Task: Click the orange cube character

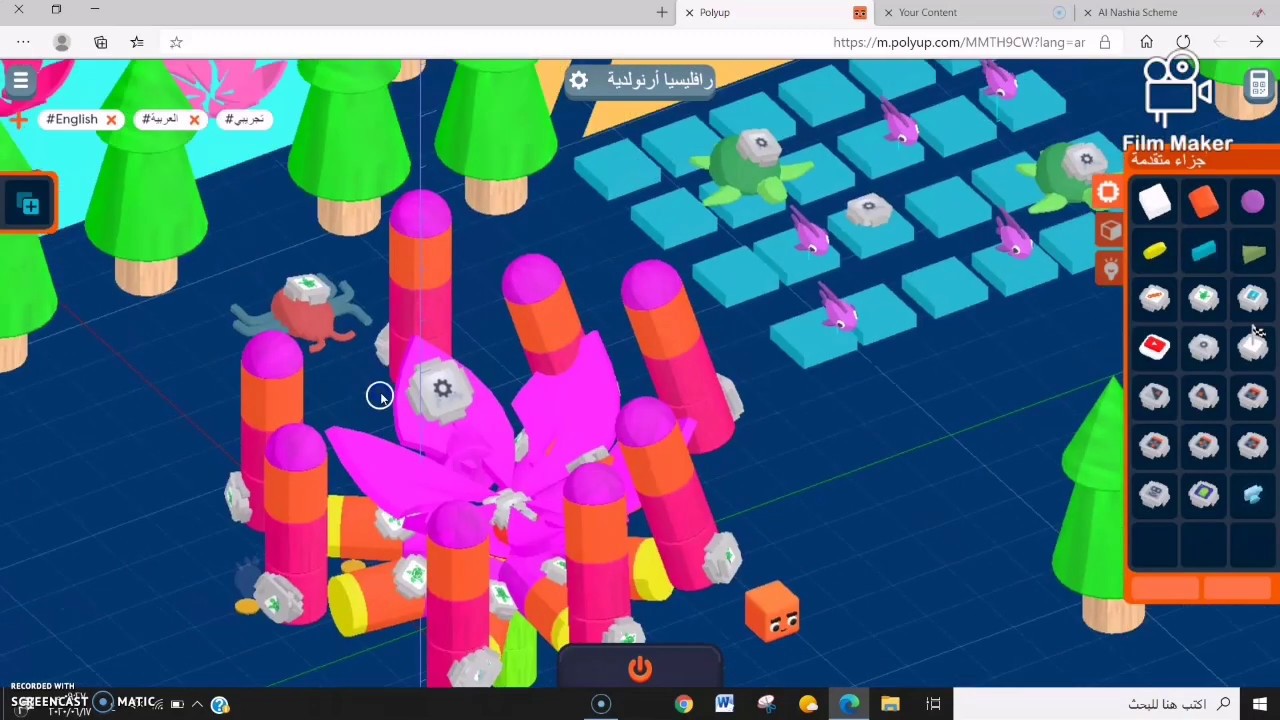Action: point(772,610)
